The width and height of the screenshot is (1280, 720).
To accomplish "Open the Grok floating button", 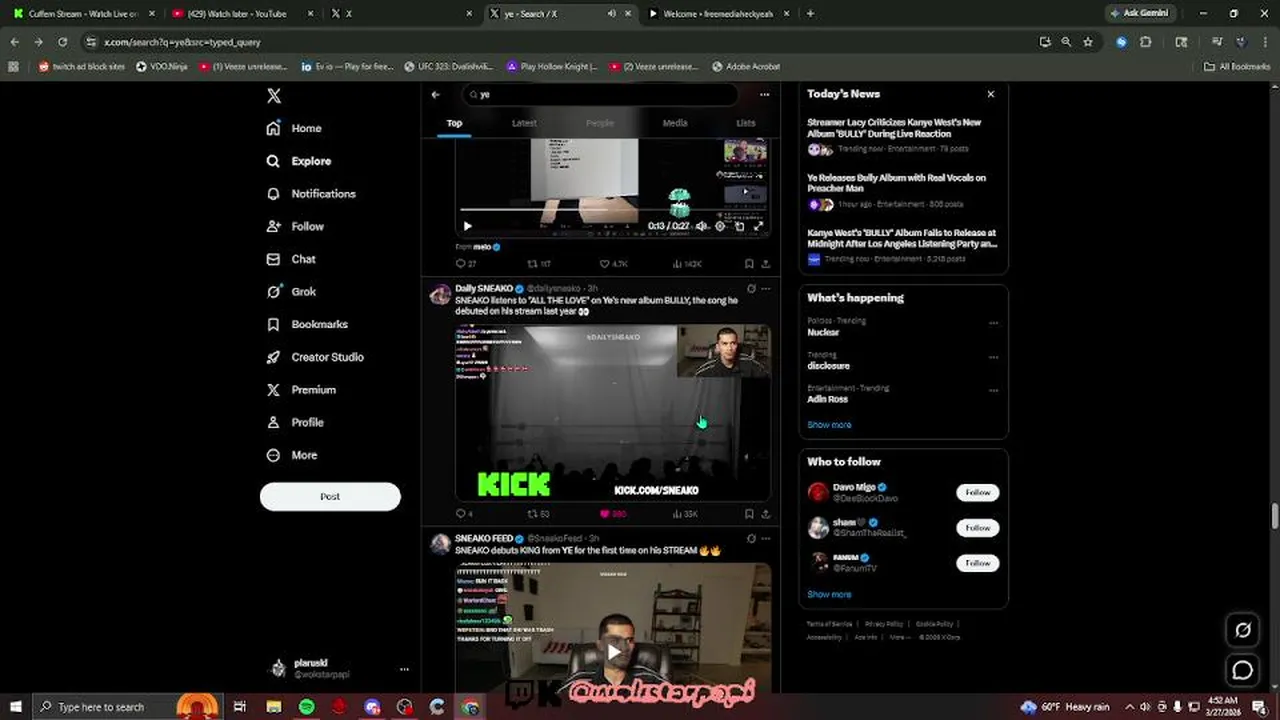I will pos(1243,630).
